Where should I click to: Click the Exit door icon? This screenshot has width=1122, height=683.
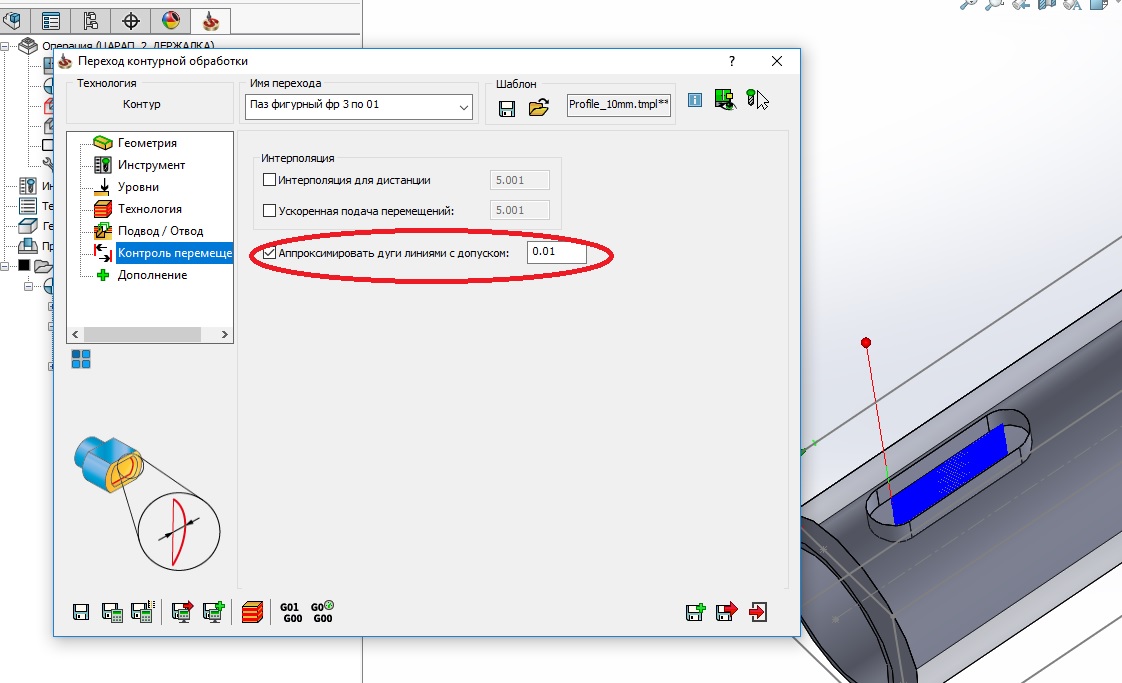[758, 612]
